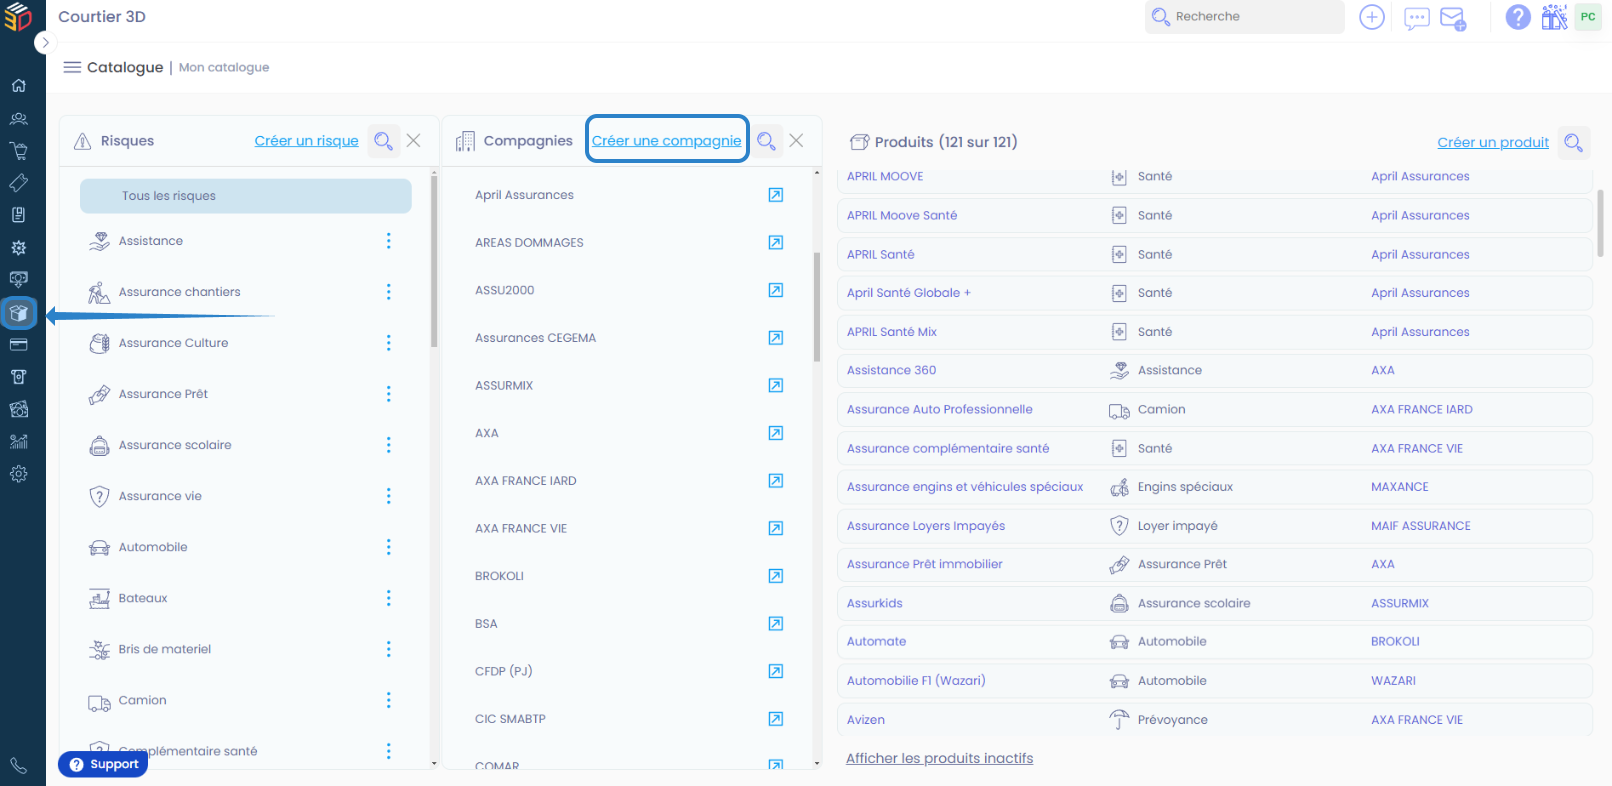Open ASSU2000 company details icon
The width and height of the screenshot is (1612, 786).
[775, 290]
